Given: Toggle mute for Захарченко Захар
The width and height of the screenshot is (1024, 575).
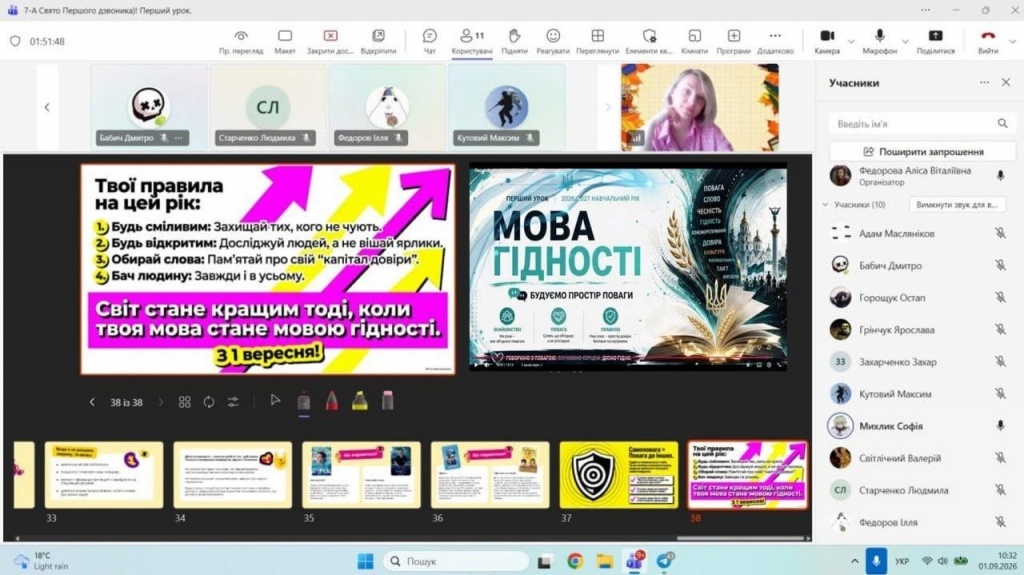Looking at the screenshot, I should click(1000, 361).
